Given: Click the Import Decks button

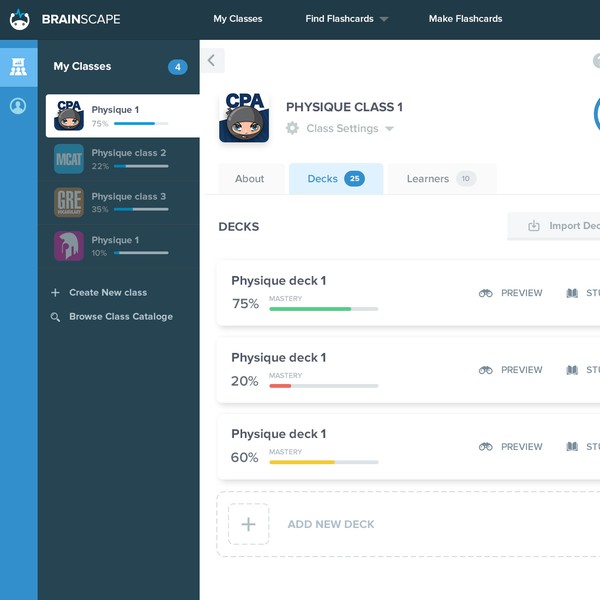Looking at the screenshot, I should tap(554, 226).
